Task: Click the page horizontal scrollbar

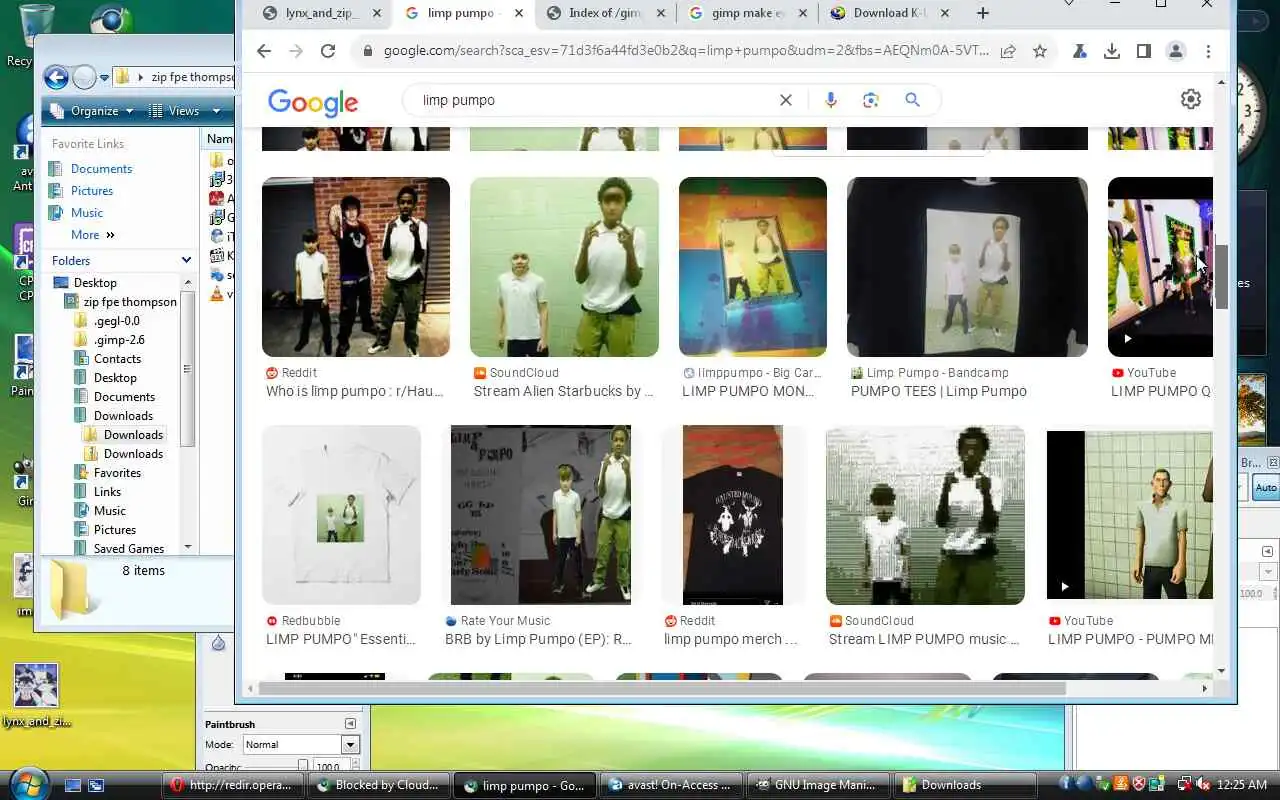Action: [x=661, y=688]
